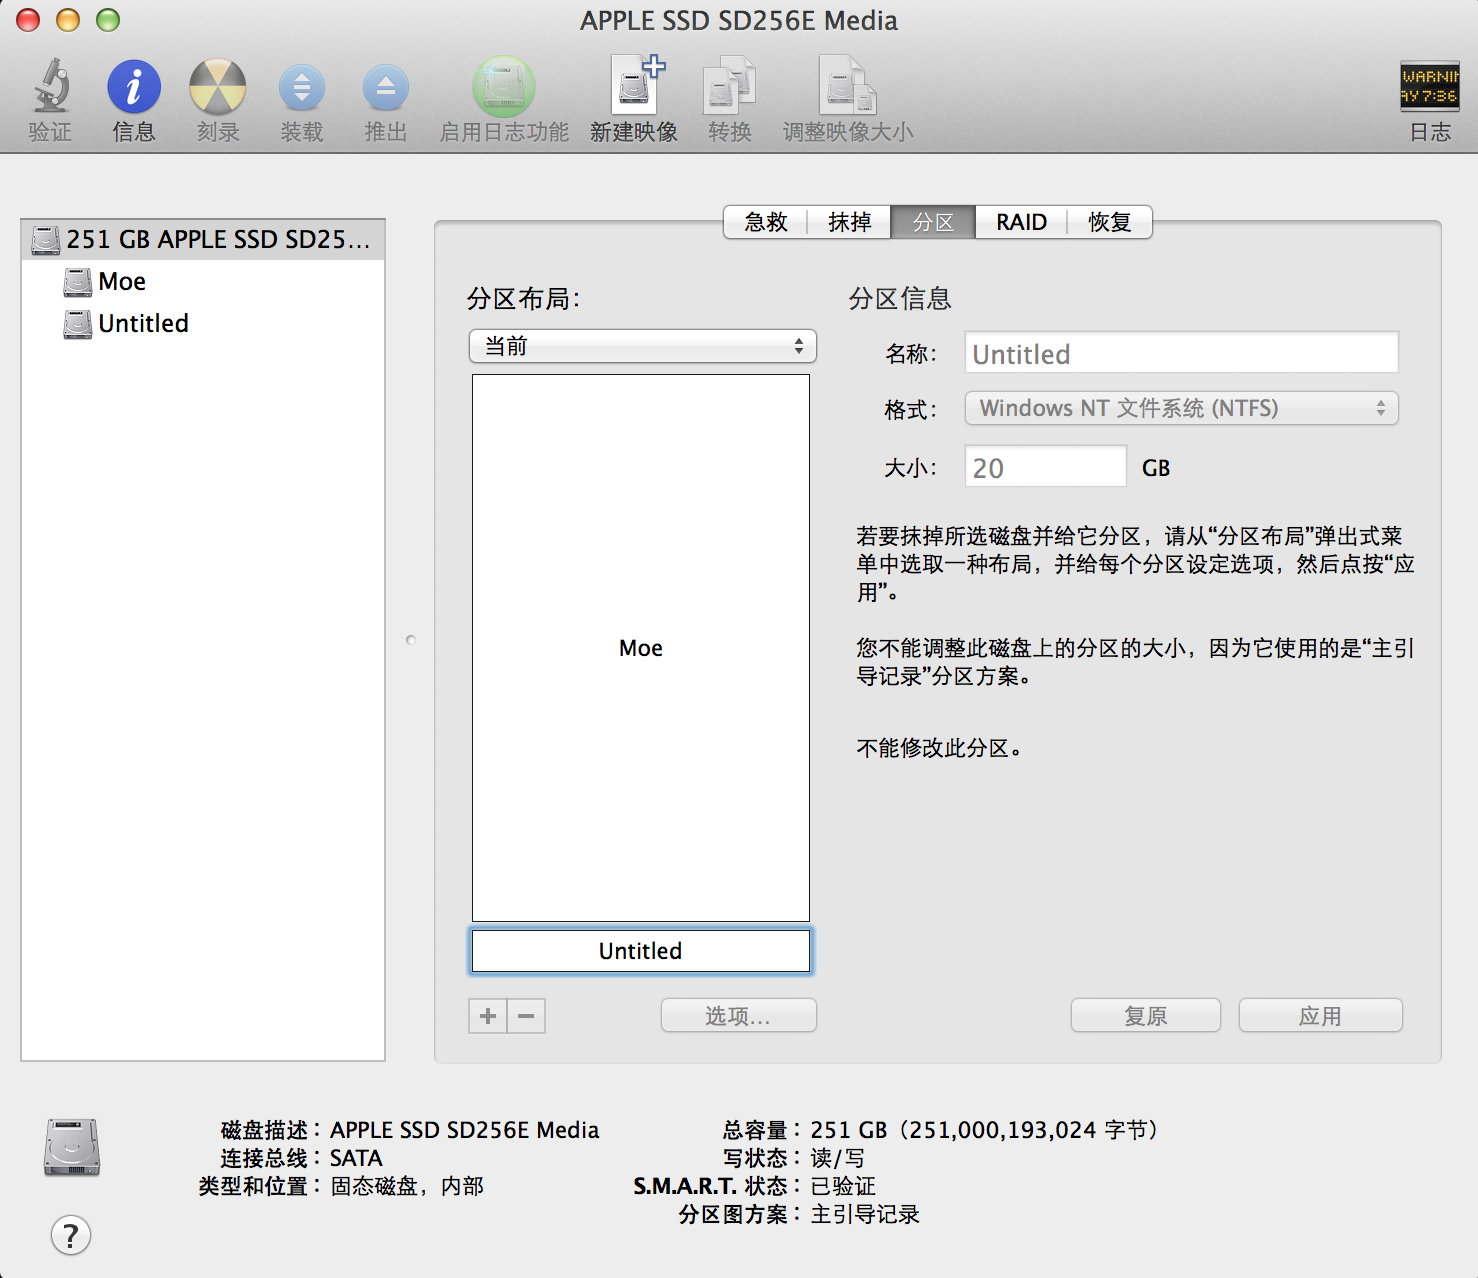Screen dimensions: 1478x1278
Task: Select the Erase (抹掉) tab
Action: point(849,222)
